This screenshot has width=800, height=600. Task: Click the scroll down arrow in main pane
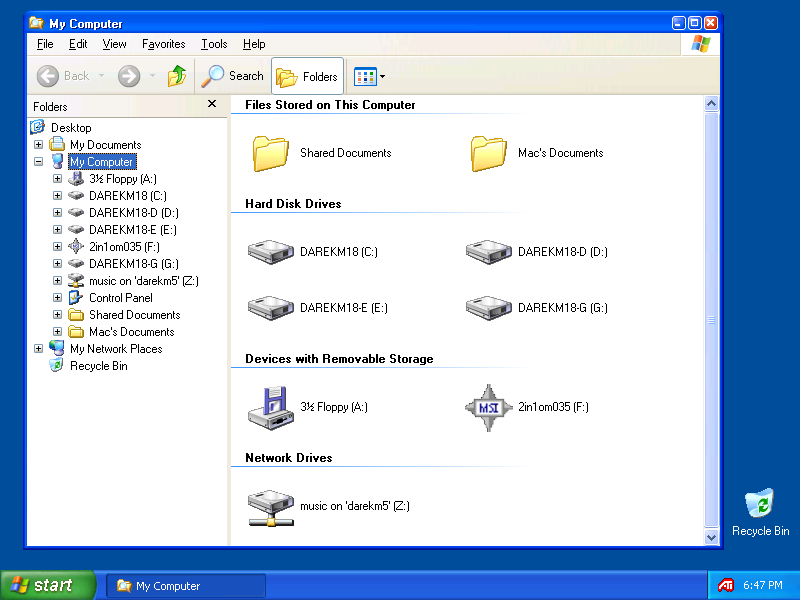(711, 537)
